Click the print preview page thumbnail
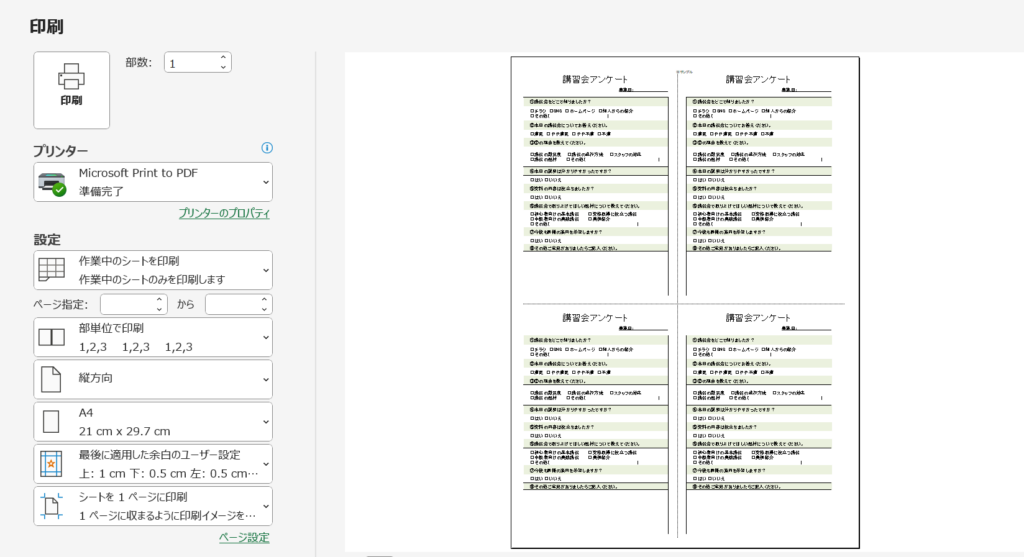The image size is (1024, 557). 685,302
